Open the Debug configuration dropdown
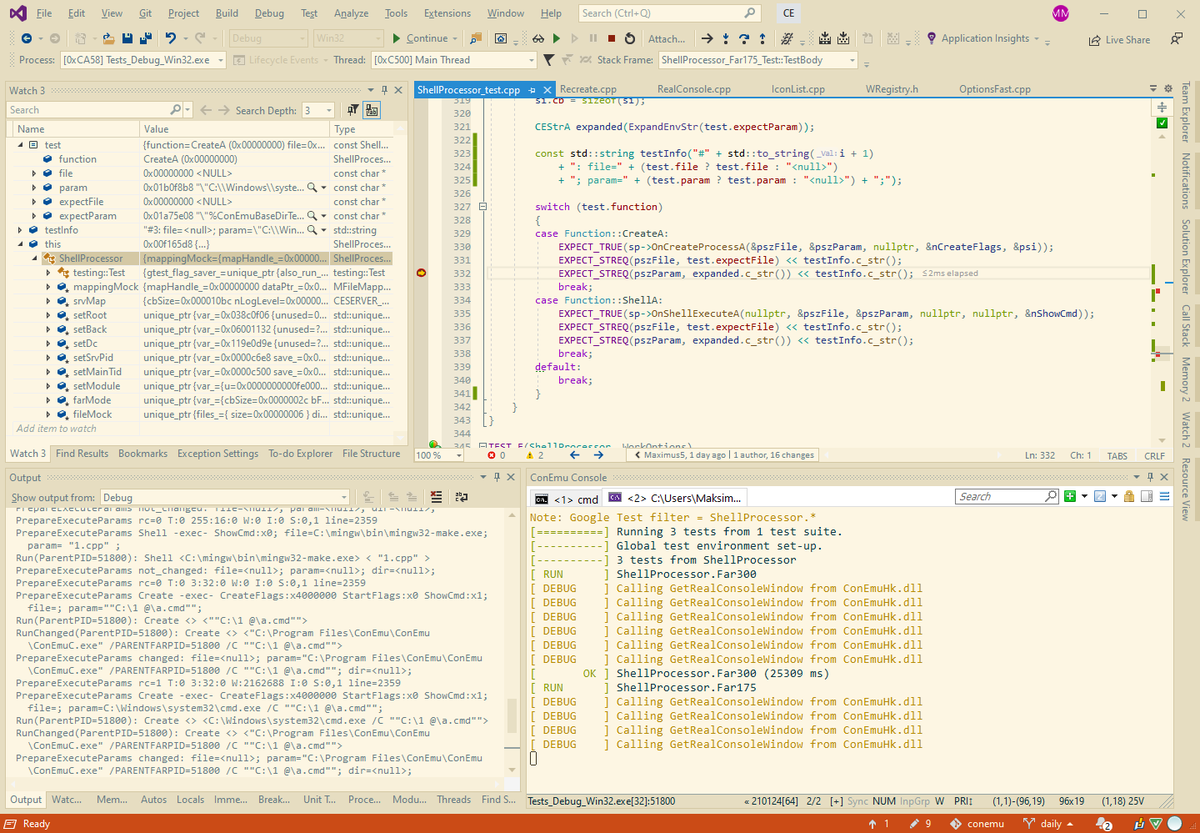Image resolution: width=1200 pixels, height=833 pixels. 267,39
